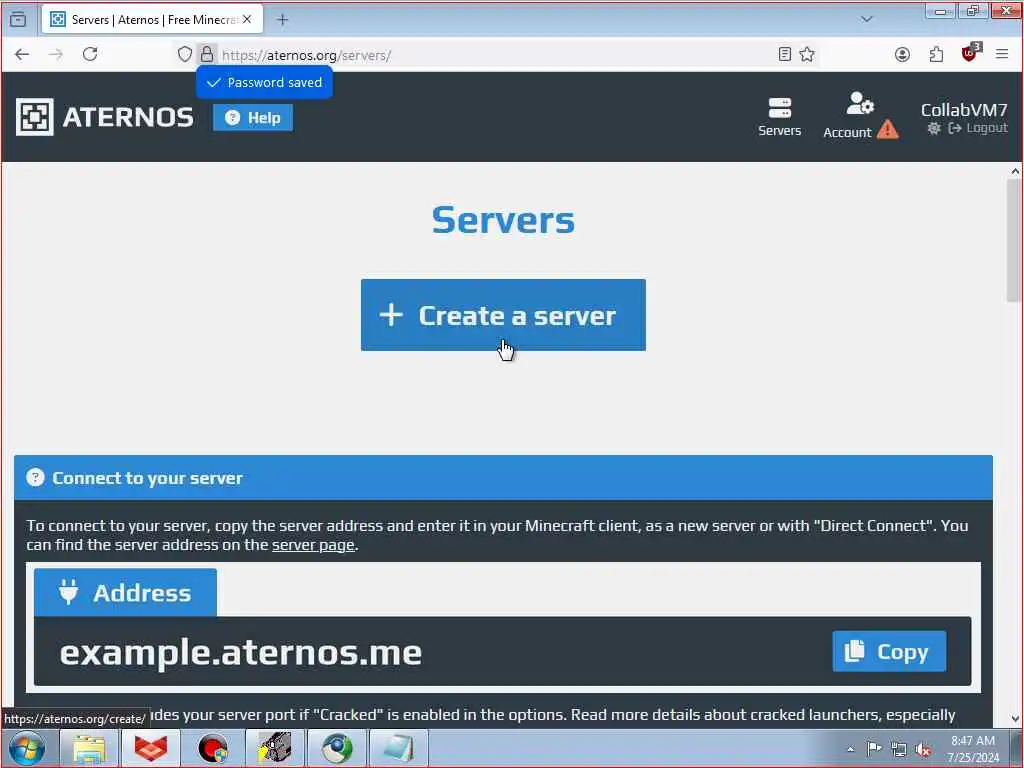Select the Servers | Aternos tab
The image size is (1024, 768).
(153, 20)
